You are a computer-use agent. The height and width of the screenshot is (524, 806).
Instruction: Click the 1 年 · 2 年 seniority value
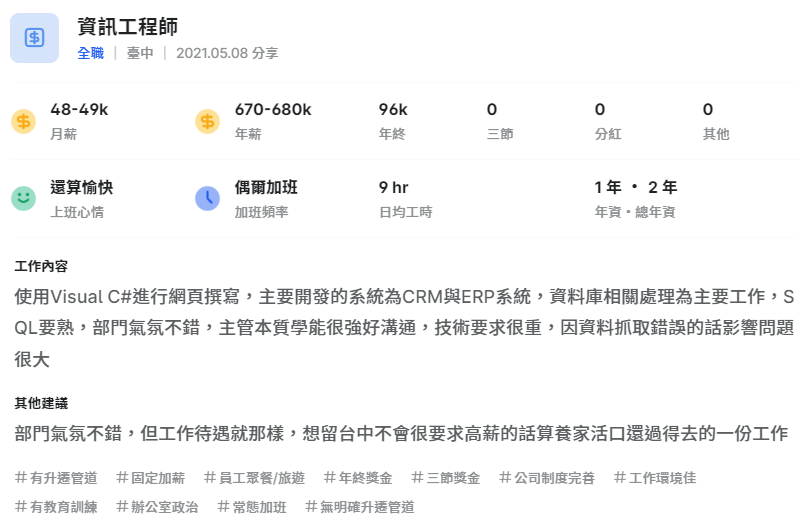click(635, 187)
